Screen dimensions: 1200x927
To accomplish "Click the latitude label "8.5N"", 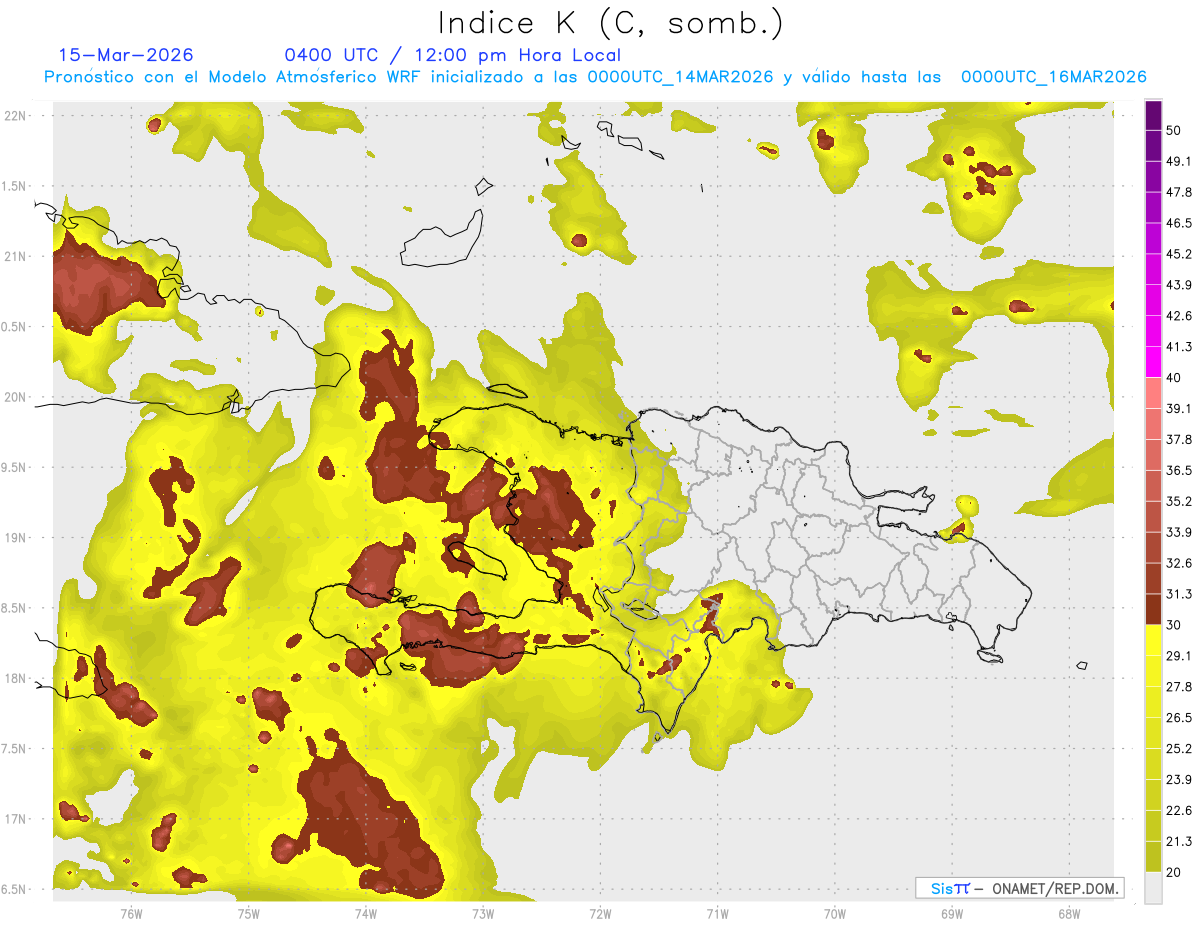I will click(x=13, y=608).
